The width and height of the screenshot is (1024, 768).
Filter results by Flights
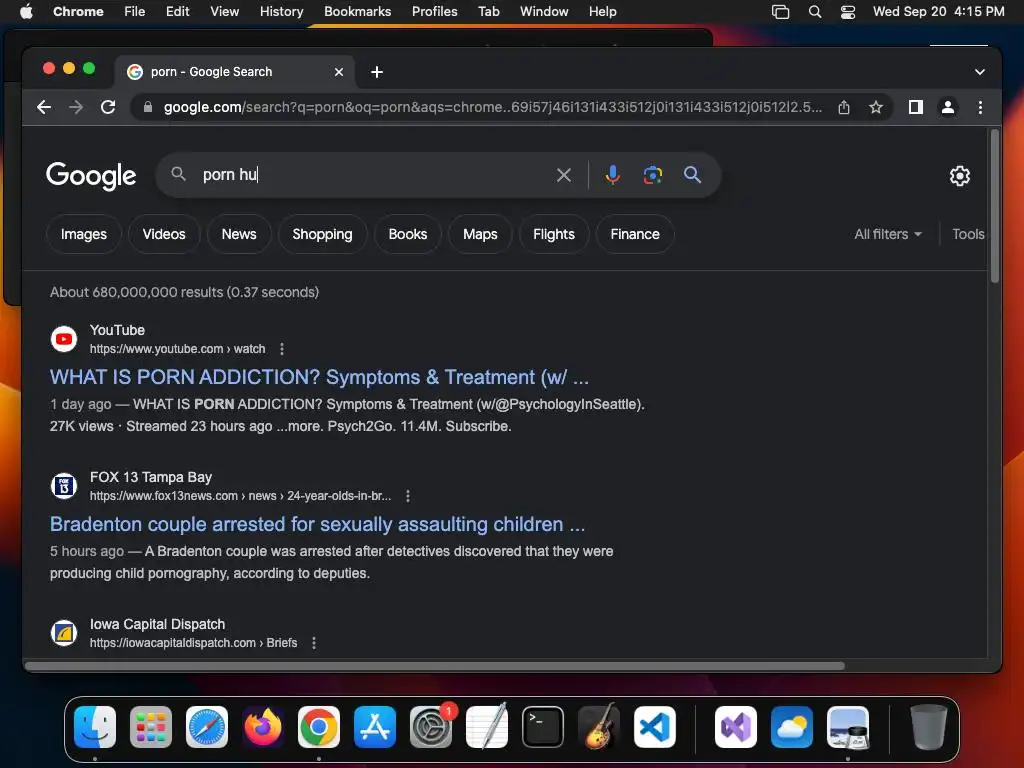(554, 234)
